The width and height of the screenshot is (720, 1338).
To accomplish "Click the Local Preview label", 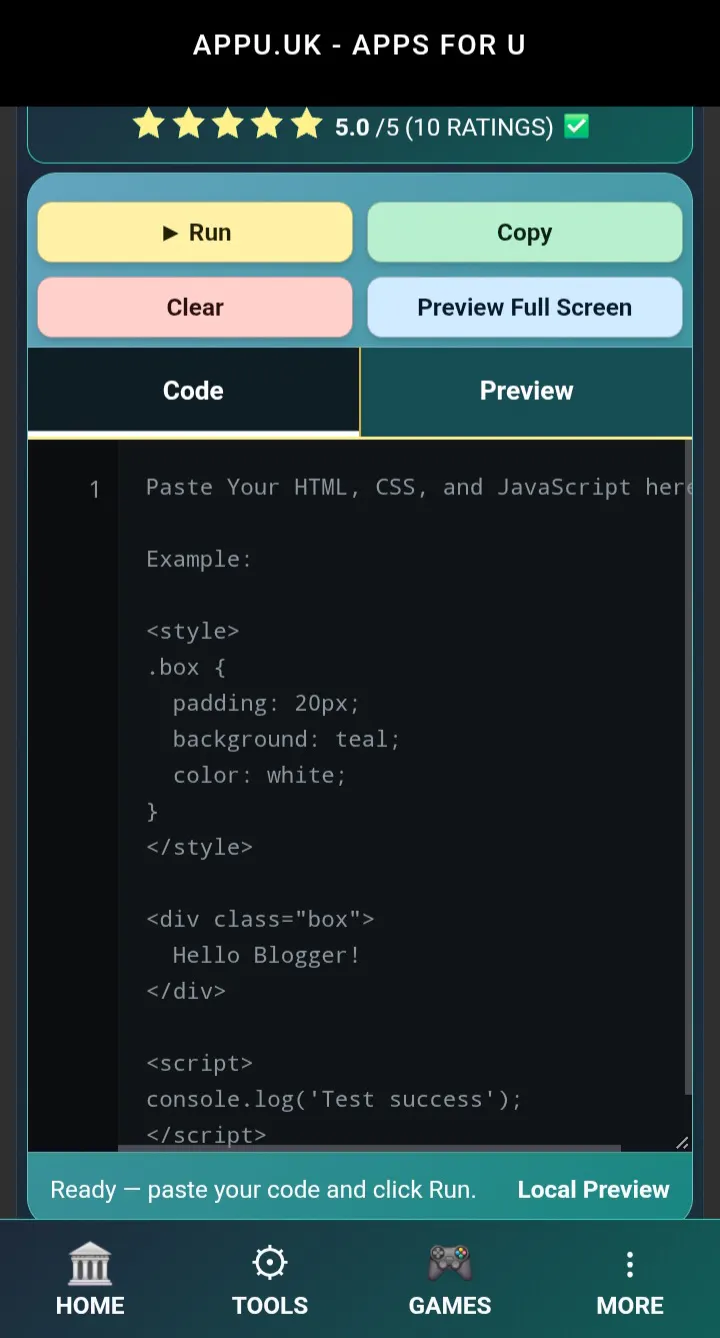I will coord(593,1190).
